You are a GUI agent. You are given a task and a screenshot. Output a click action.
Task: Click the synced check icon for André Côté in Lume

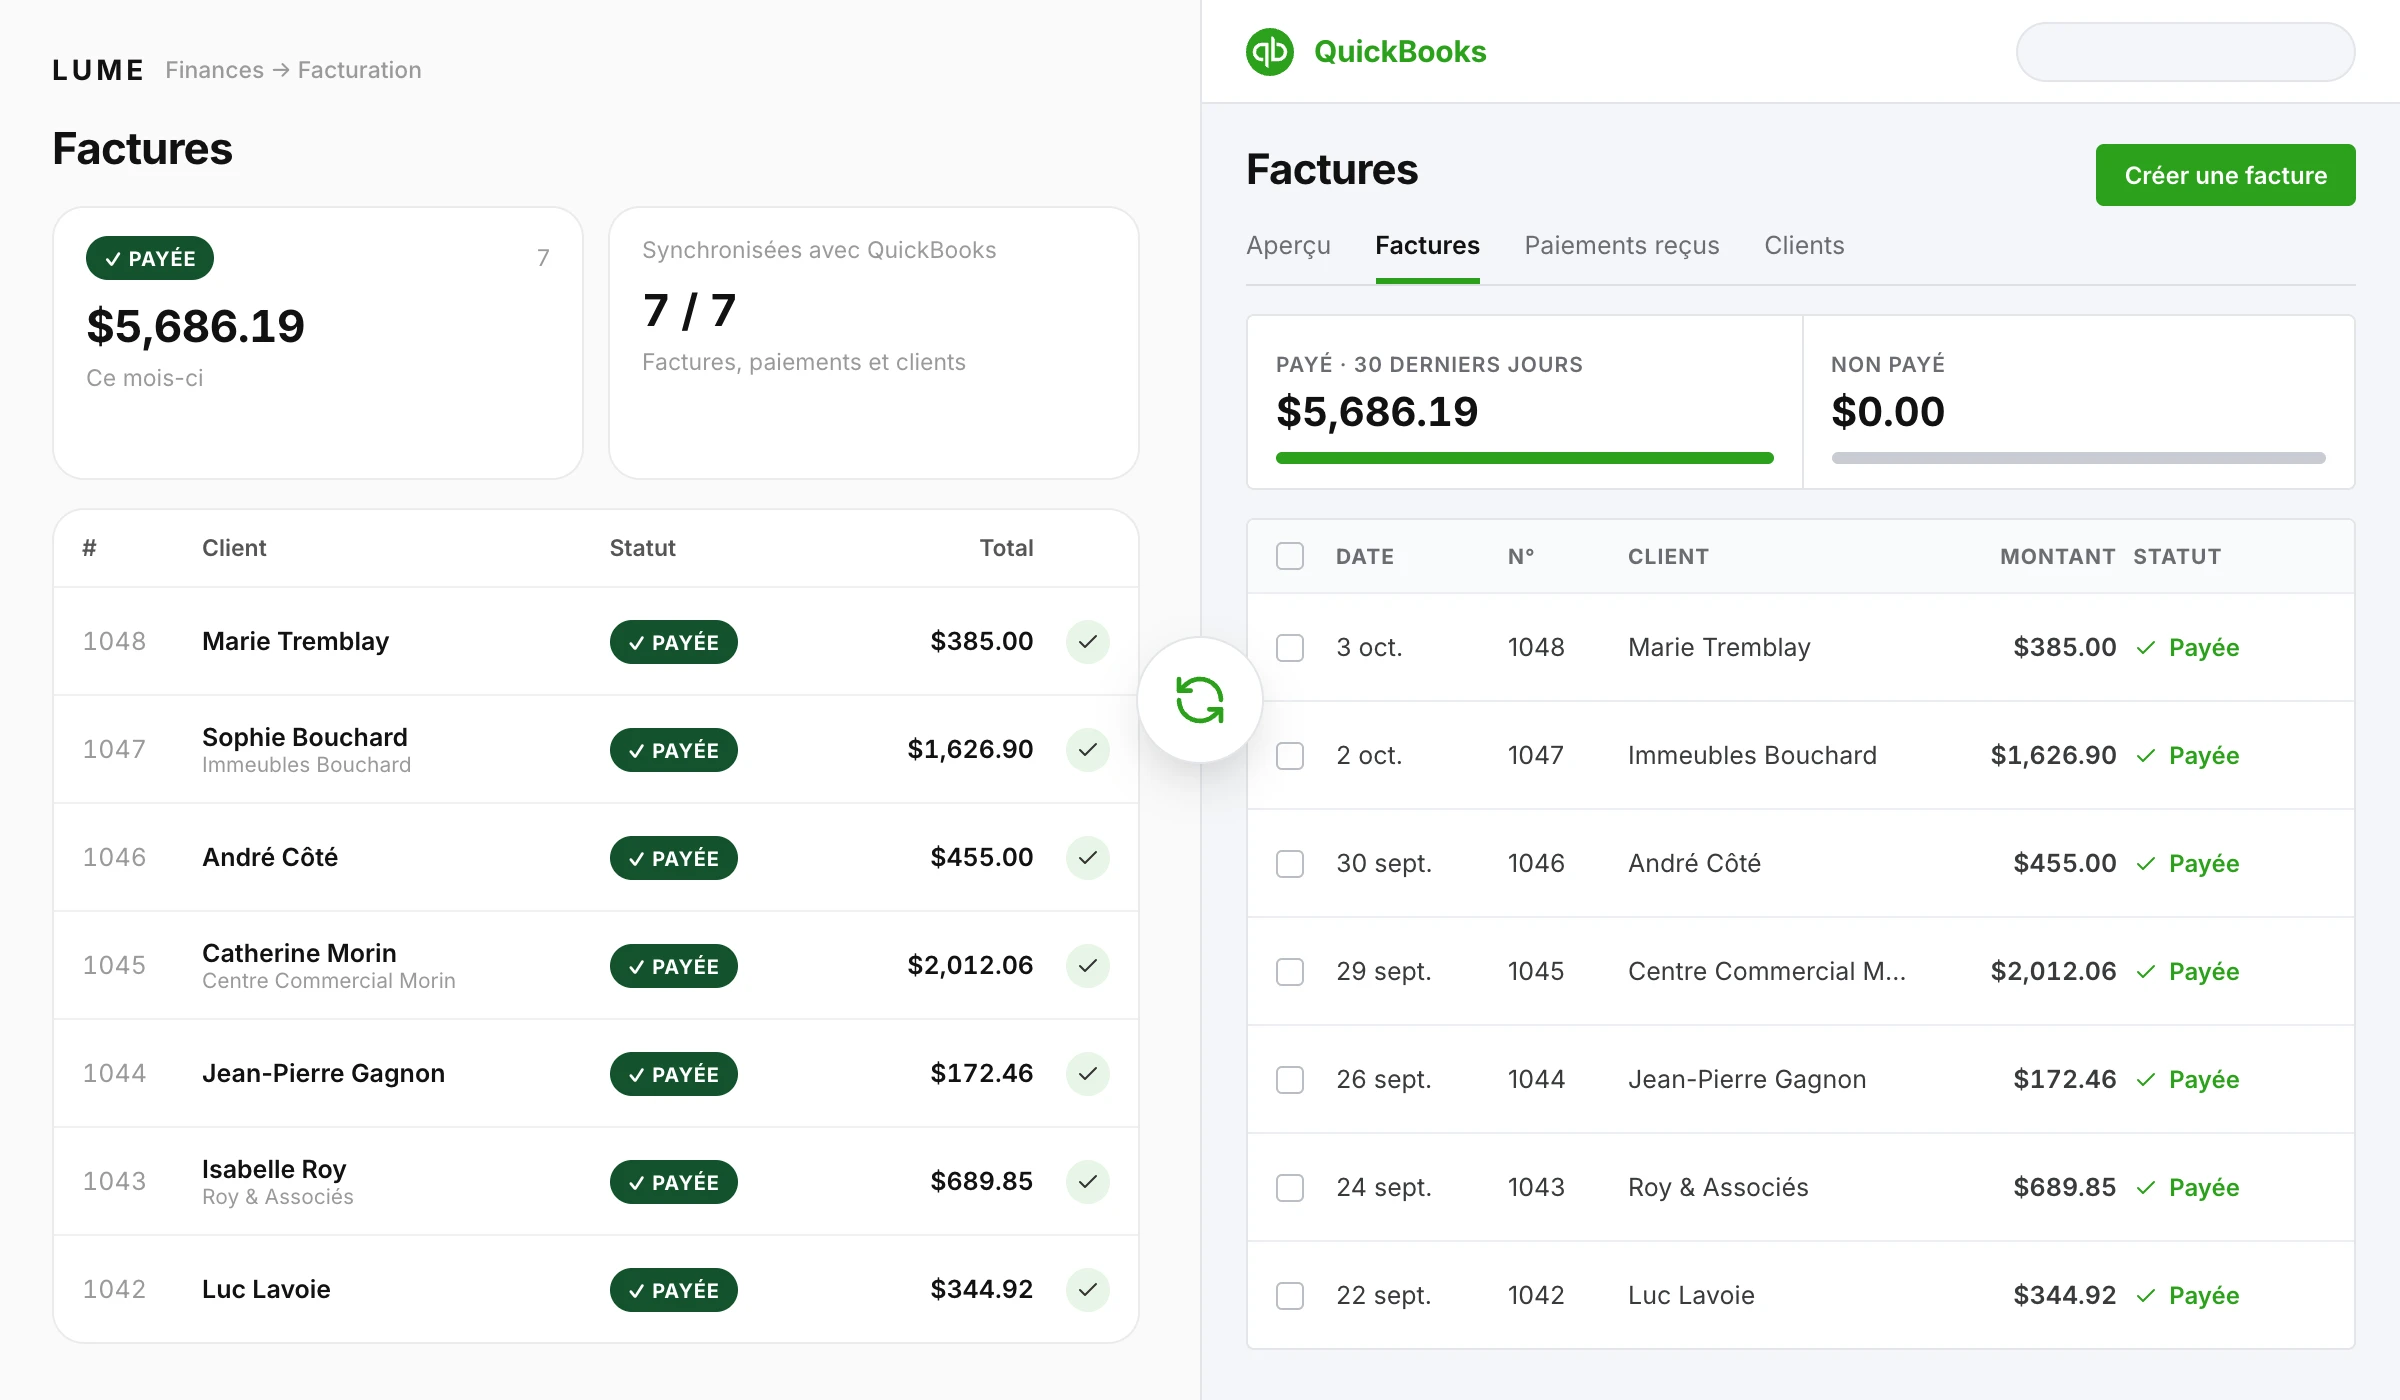1088,858
